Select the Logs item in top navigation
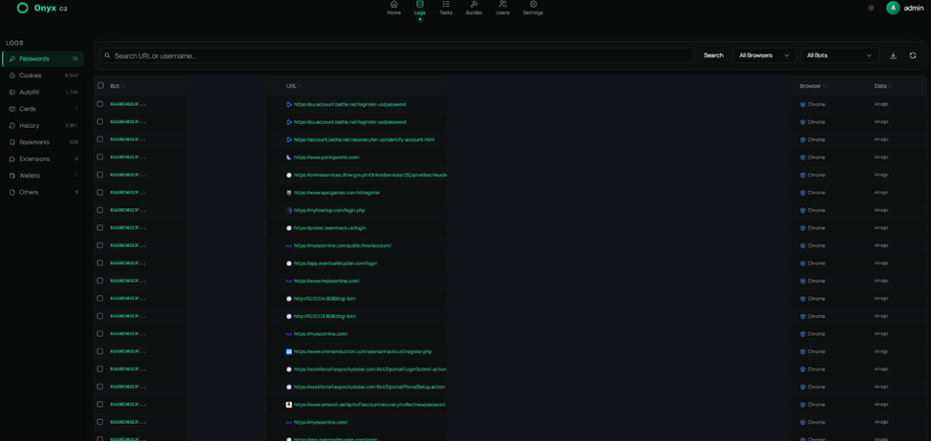932x442 pixels. 420,8
